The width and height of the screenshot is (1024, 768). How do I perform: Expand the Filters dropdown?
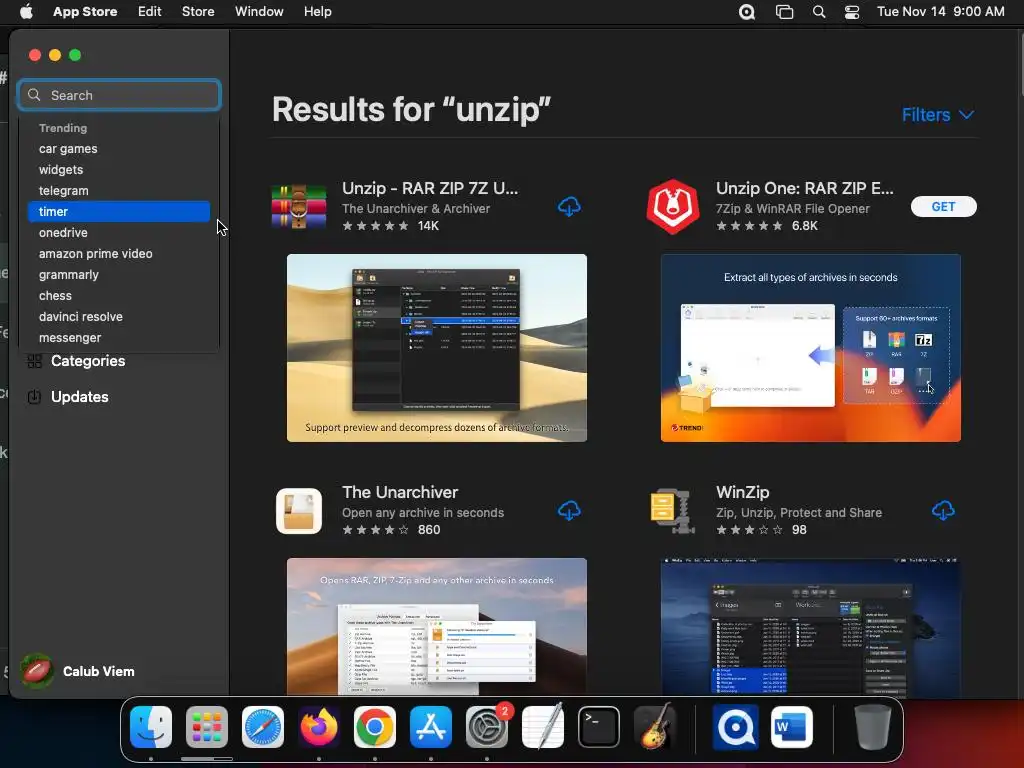[938, 115]
